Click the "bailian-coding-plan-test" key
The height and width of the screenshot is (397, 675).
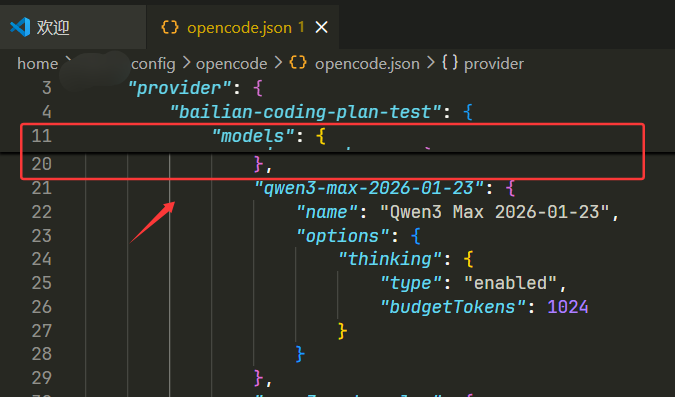click(305, 112)
